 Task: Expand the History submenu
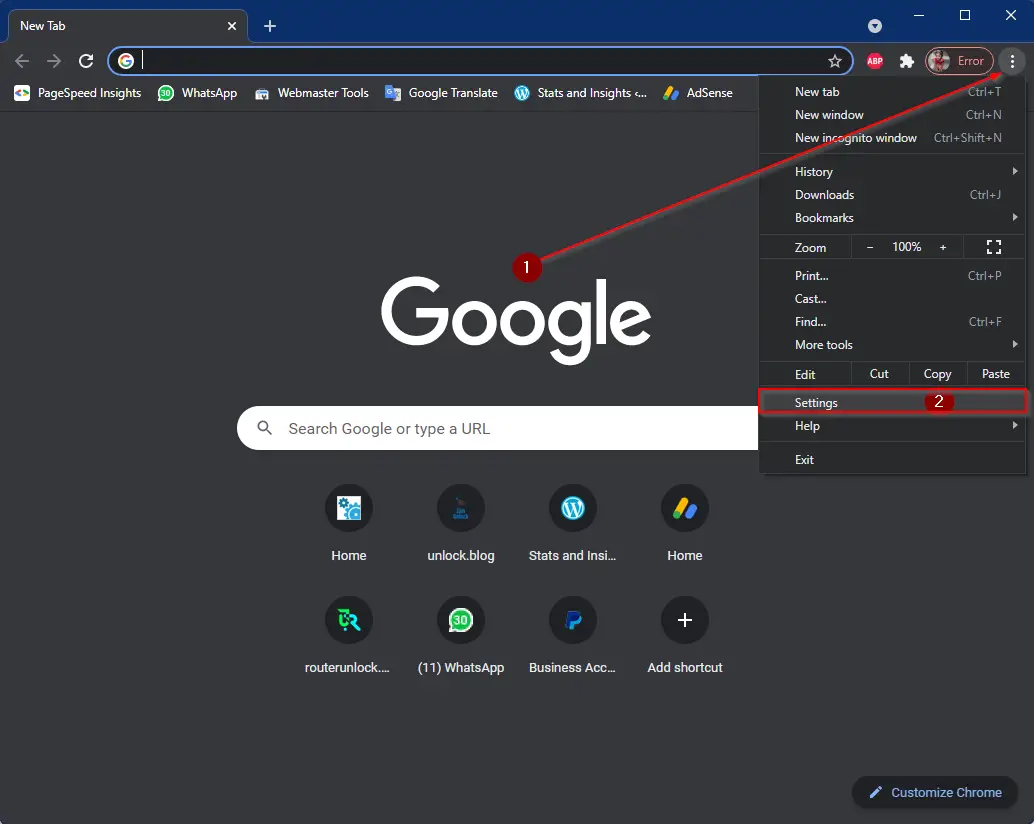[892, 171]
